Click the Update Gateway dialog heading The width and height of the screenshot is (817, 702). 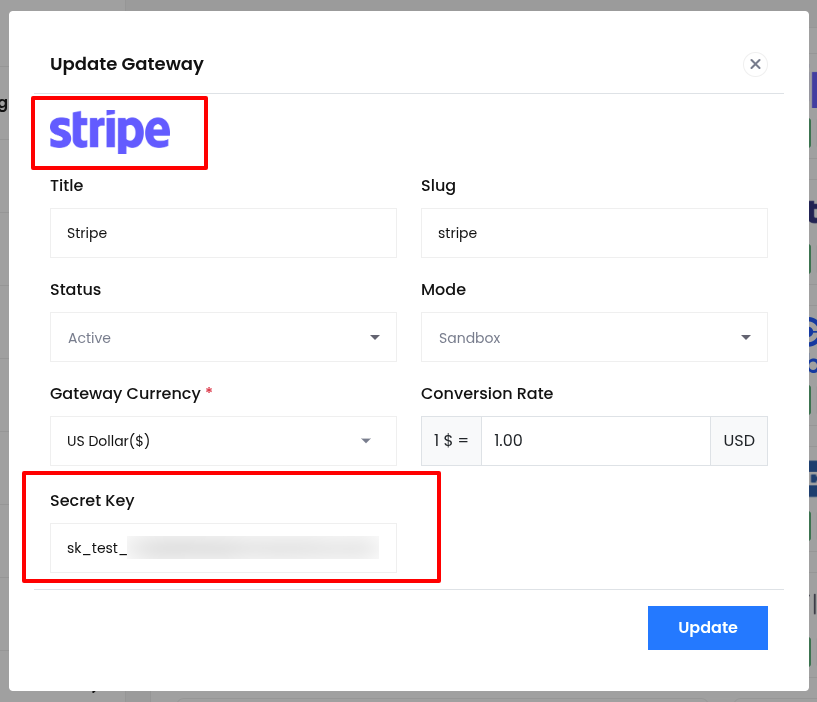(x=127, y=64)
